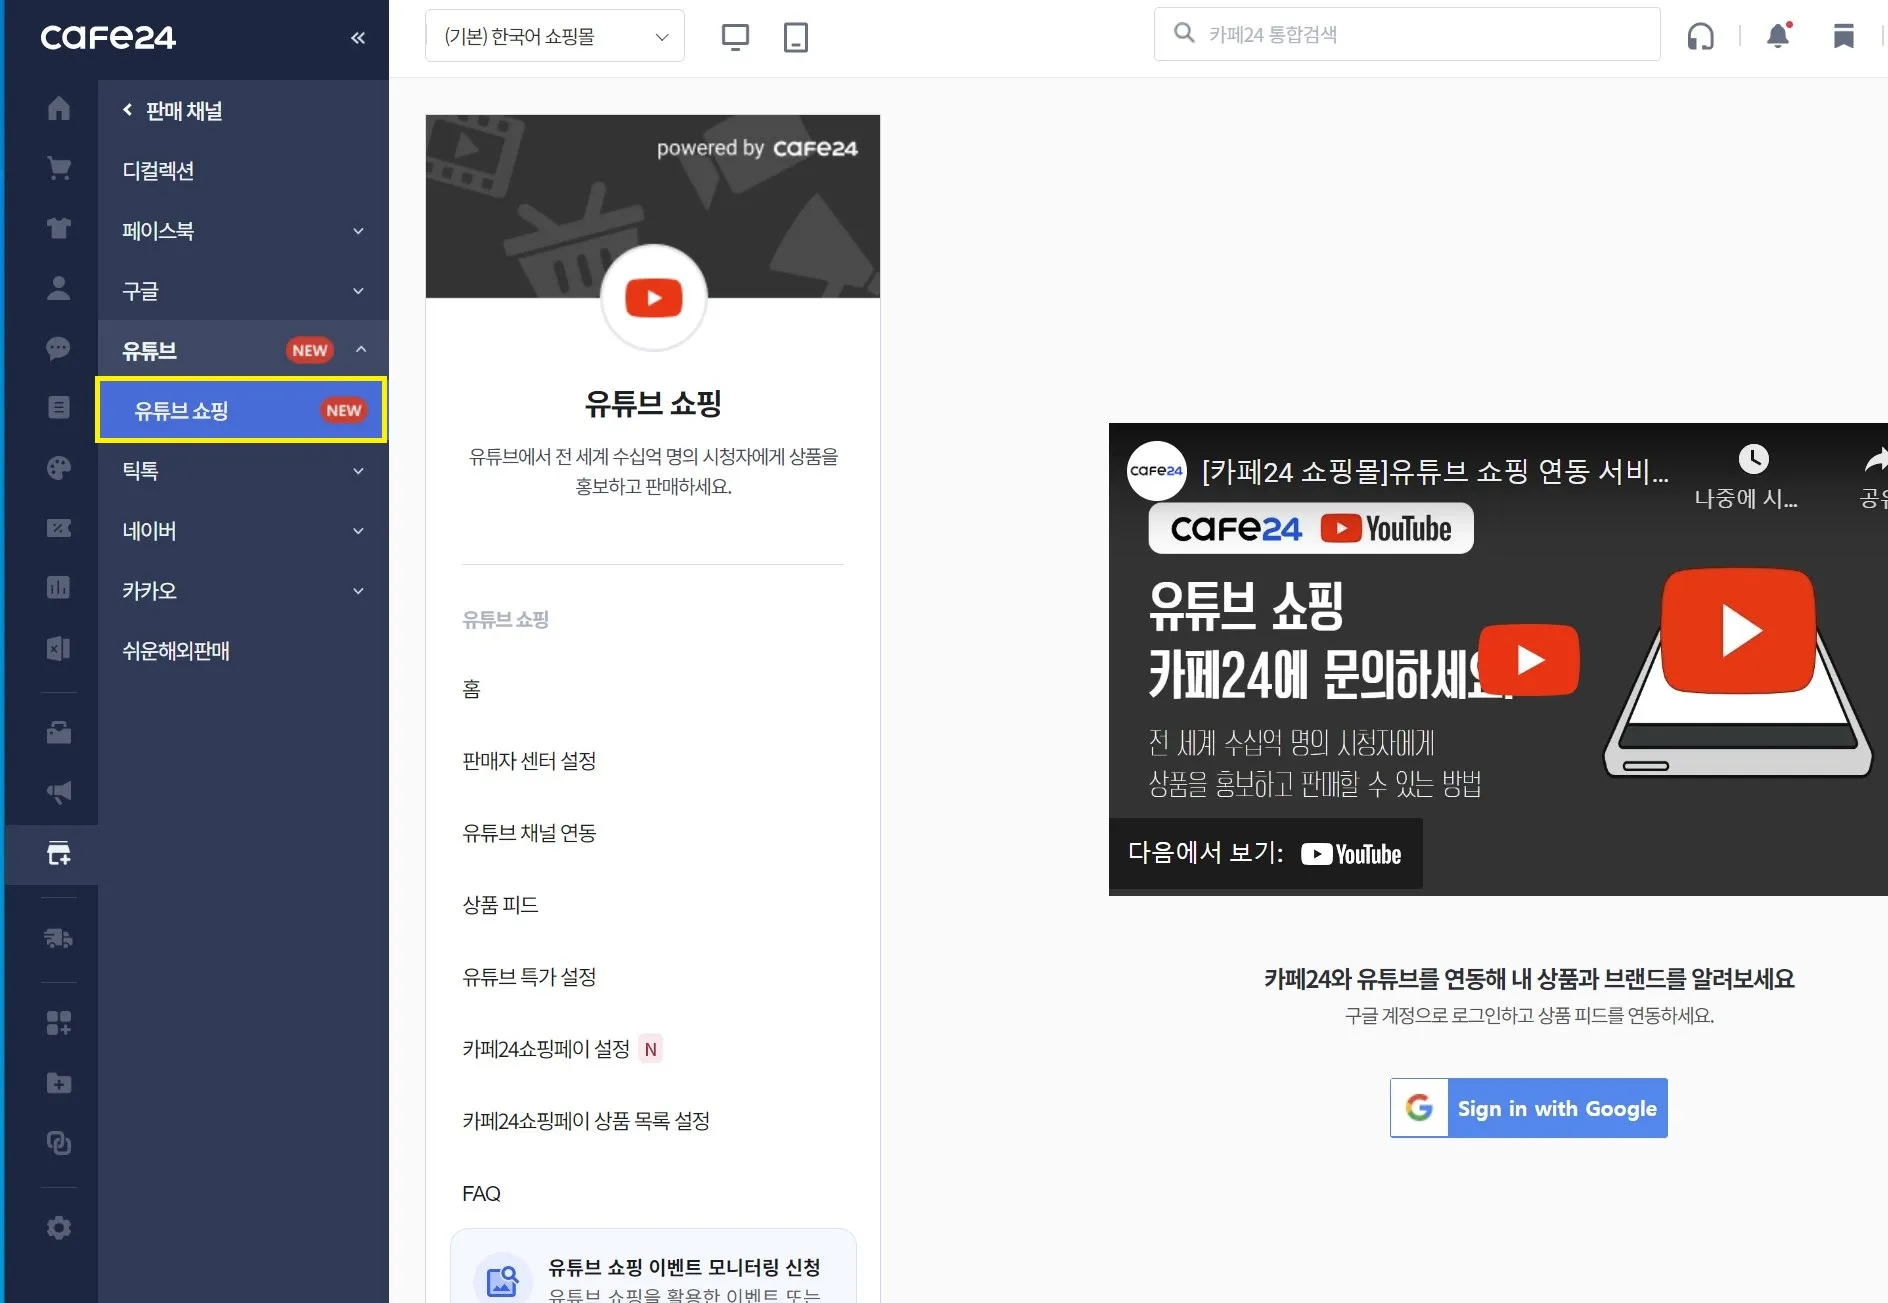The image size is (1888, 1303).
Task: Open the paint palette design icon
Action: (x=59, y=468)
